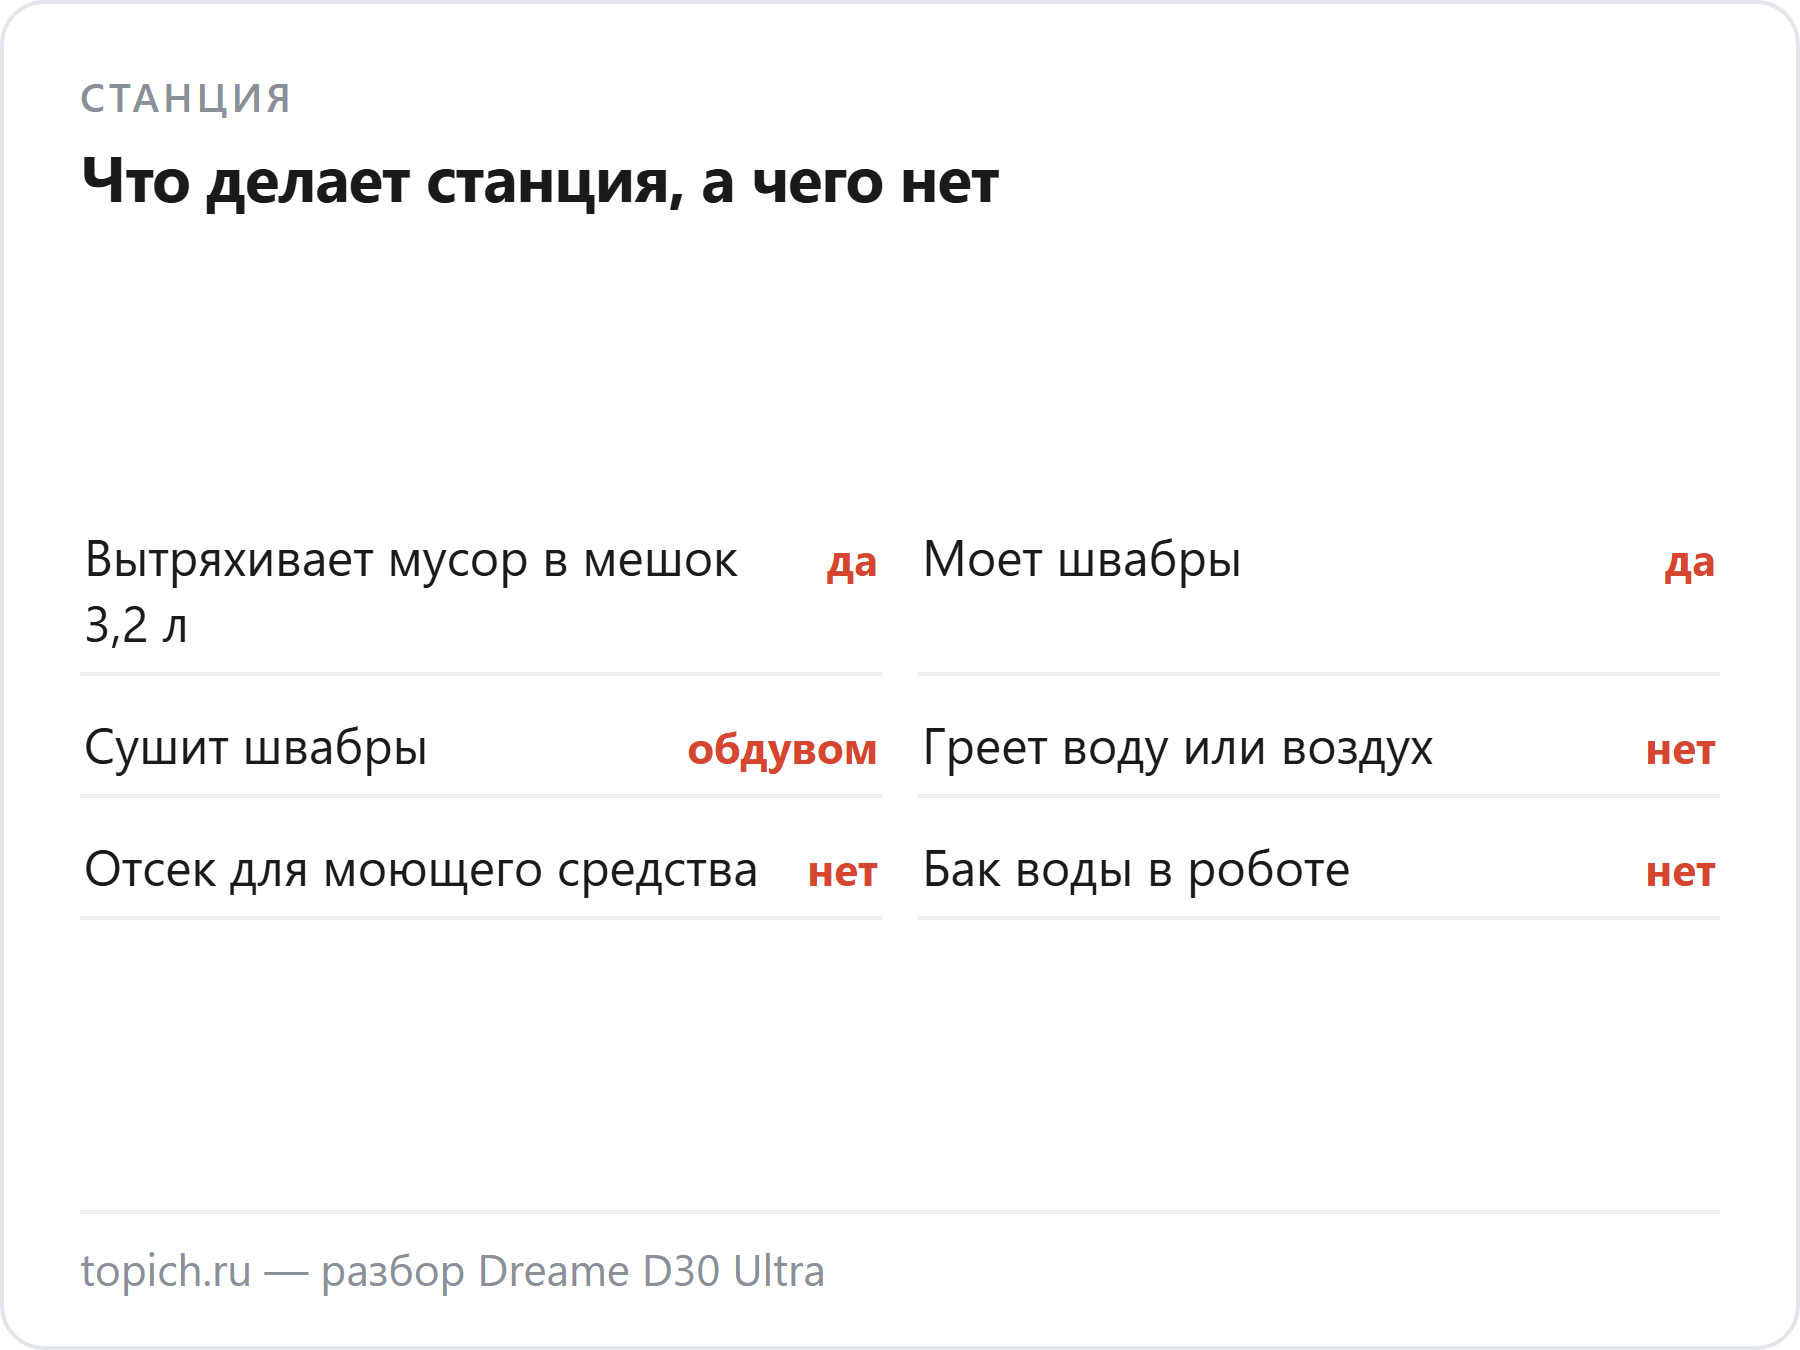Click 'нет' next to 'Бак воды в роботе'

coord(1680,873)
